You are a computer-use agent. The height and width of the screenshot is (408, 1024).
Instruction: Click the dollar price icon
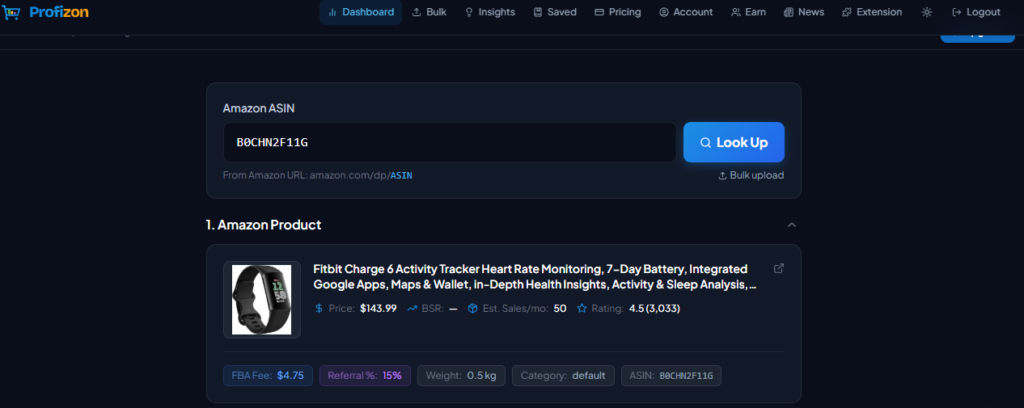(x=319, y=309)
